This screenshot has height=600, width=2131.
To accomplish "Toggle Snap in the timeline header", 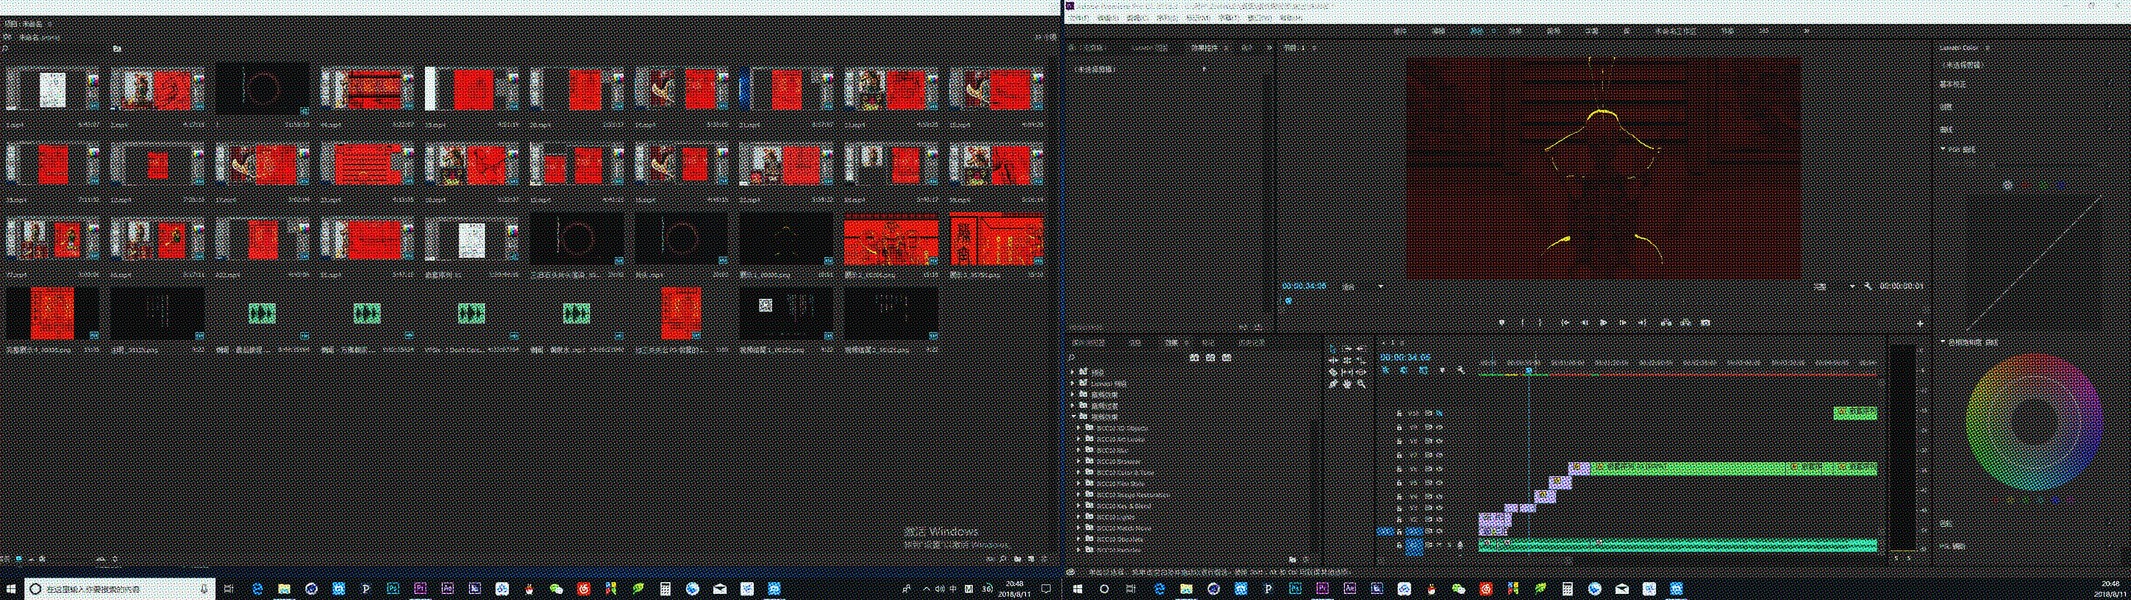I will pos(1403,370).
